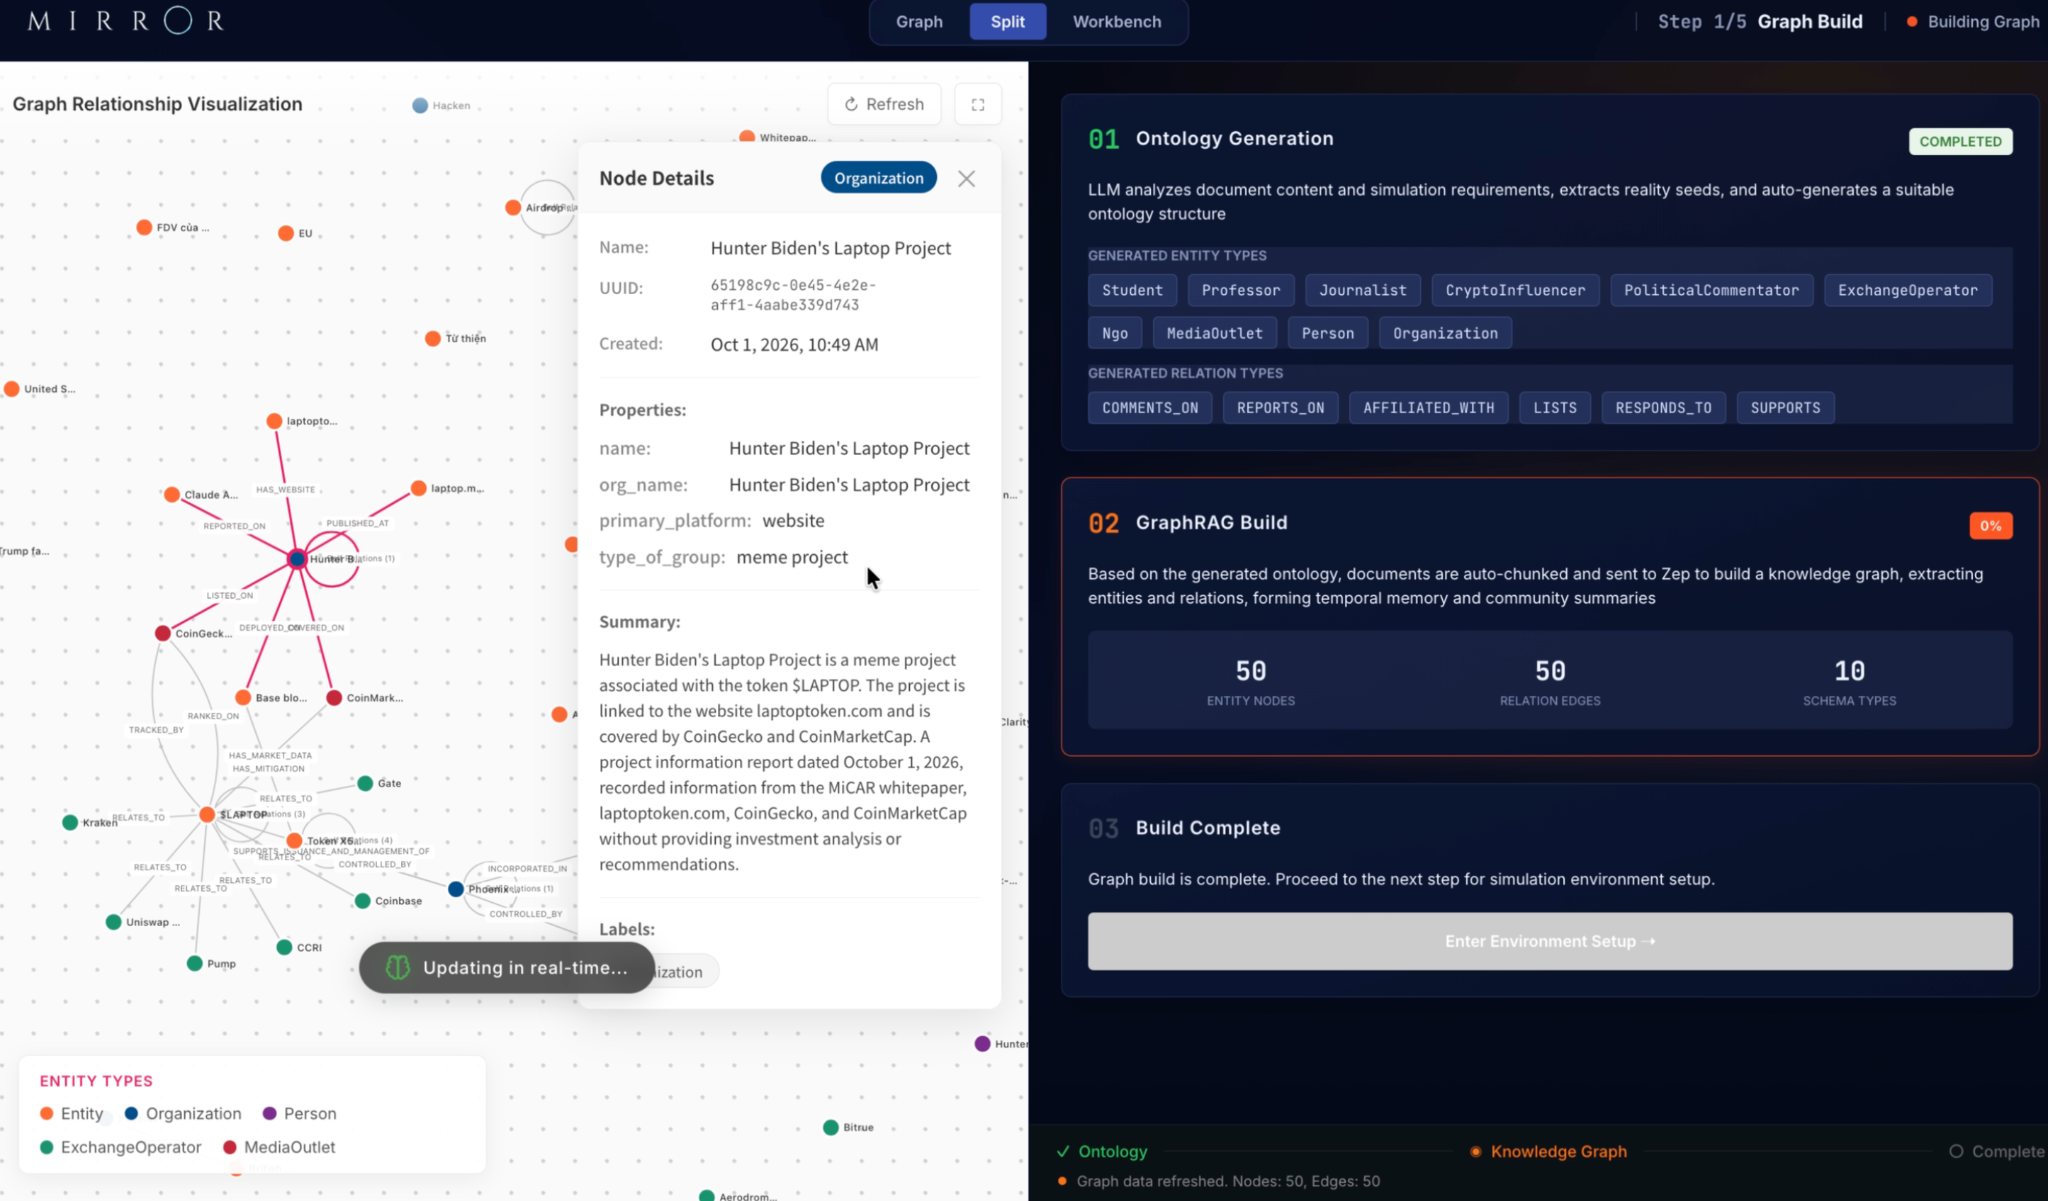Click the MediaOutlet legend color dot

(x=230, y=1147)
